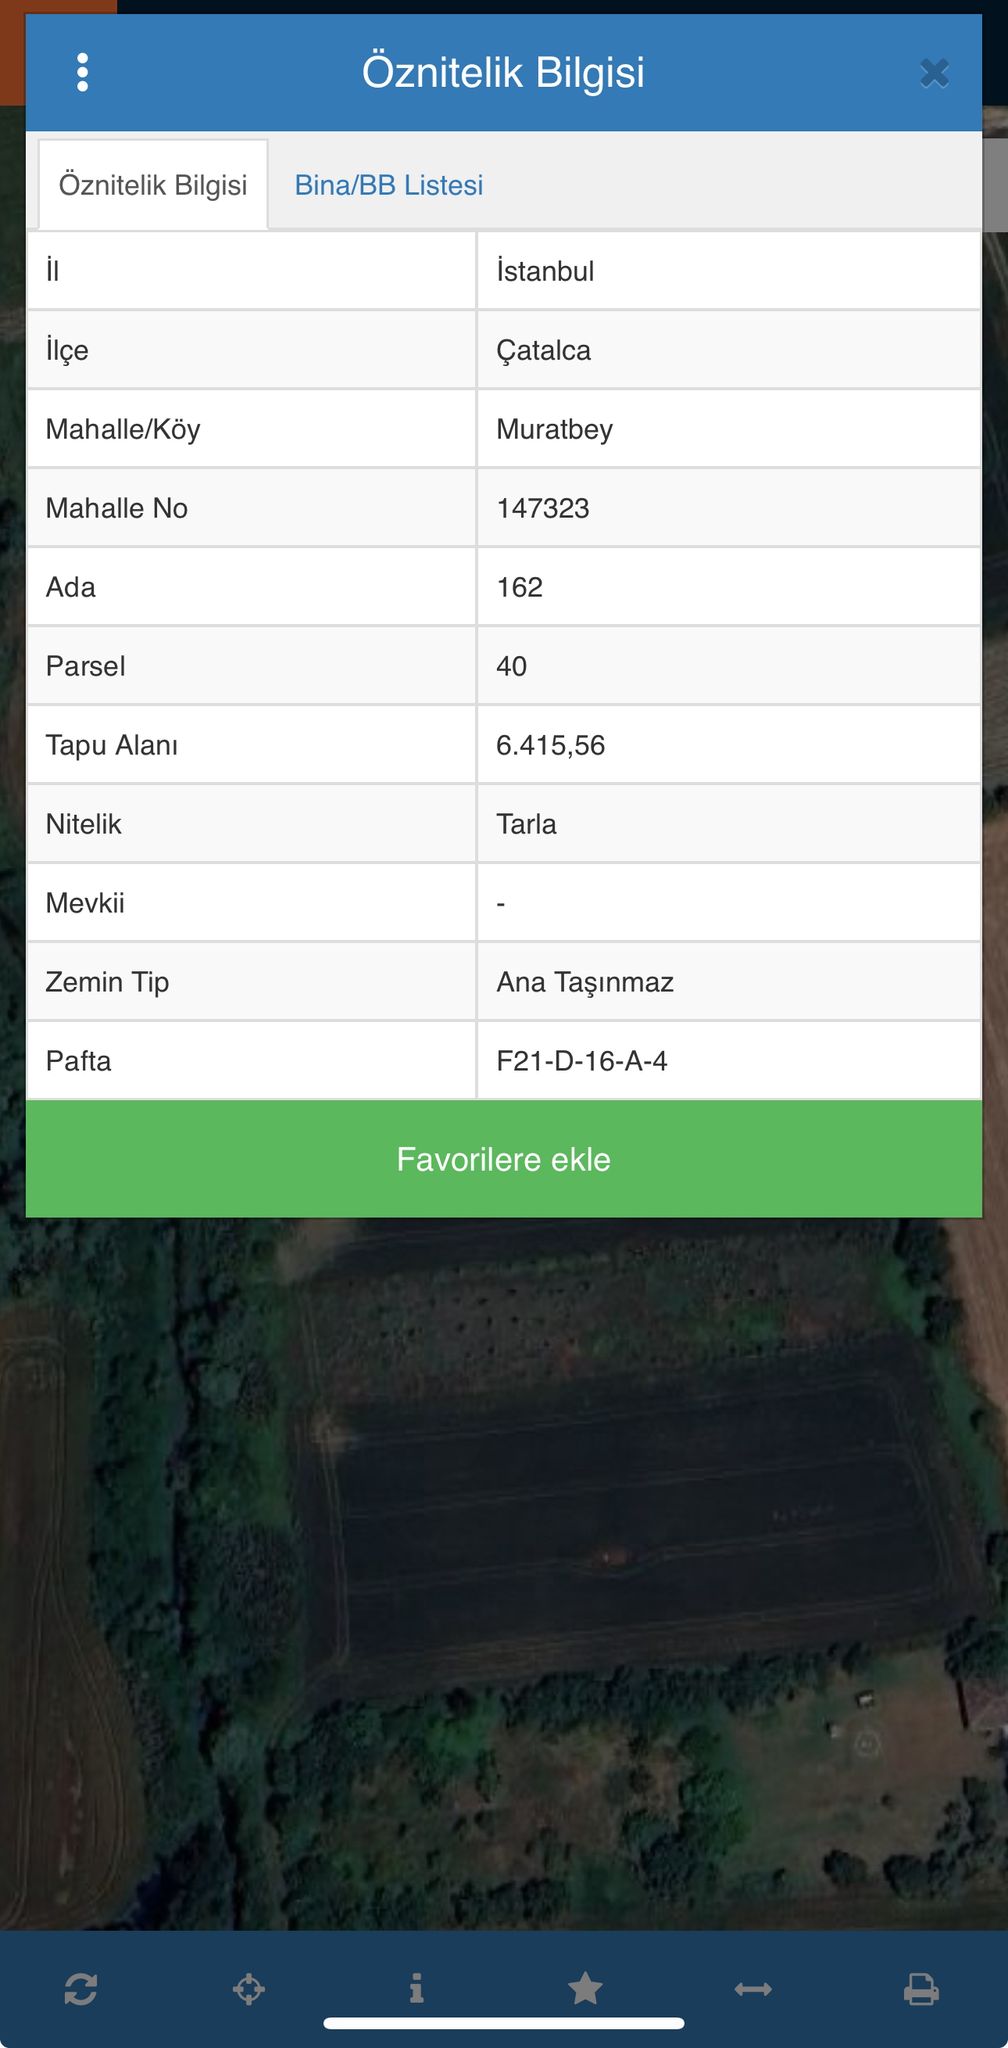Click the Favorilere ekle button
This screenshot has height=2048, width=1008.
tap(504, 1159)
